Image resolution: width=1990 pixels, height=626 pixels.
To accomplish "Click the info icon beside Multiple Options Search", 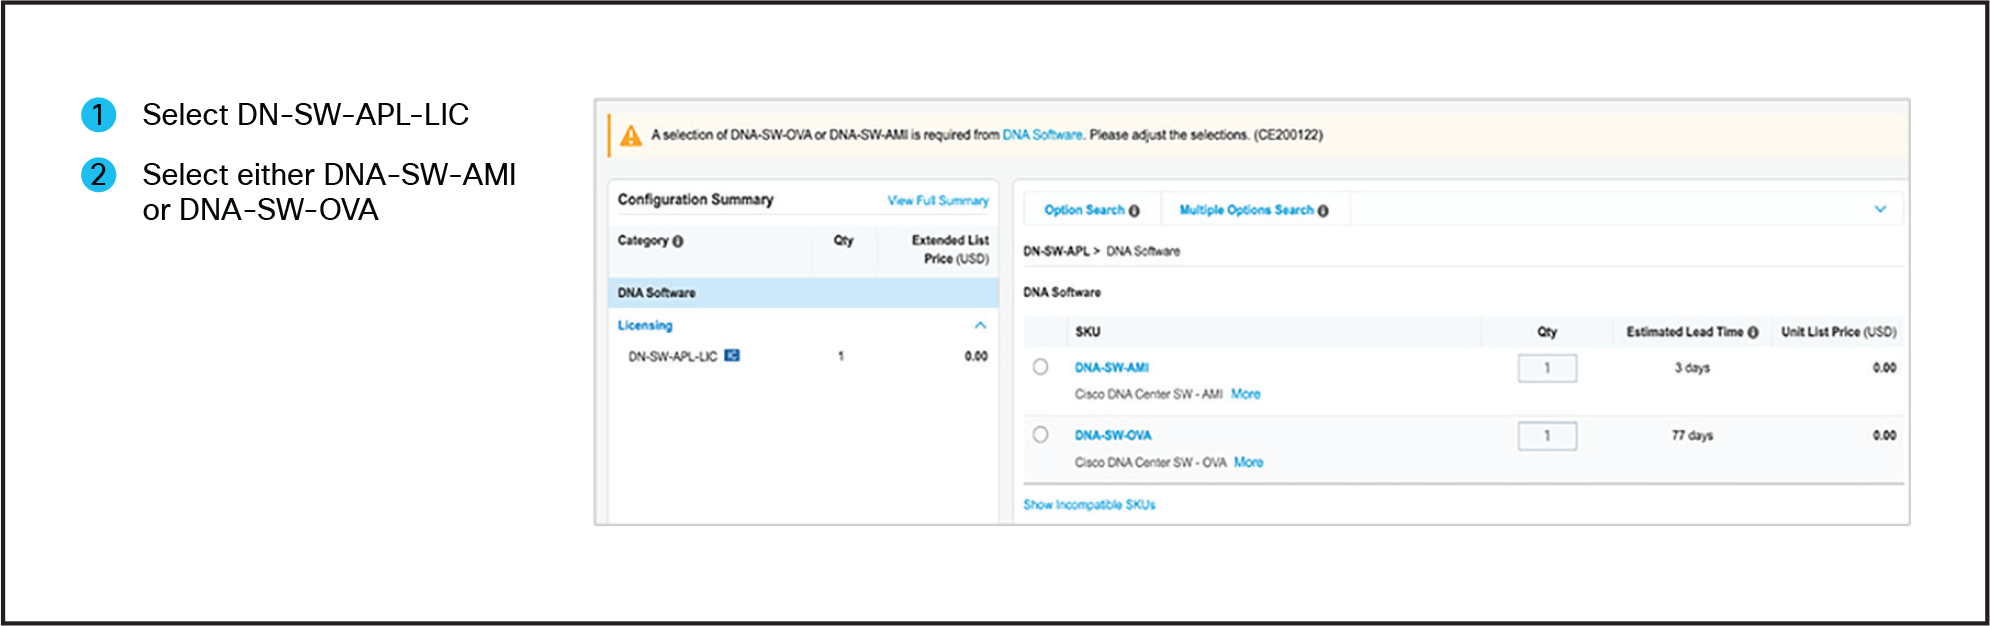I will pyautogui.click(x=1323, y=211).
